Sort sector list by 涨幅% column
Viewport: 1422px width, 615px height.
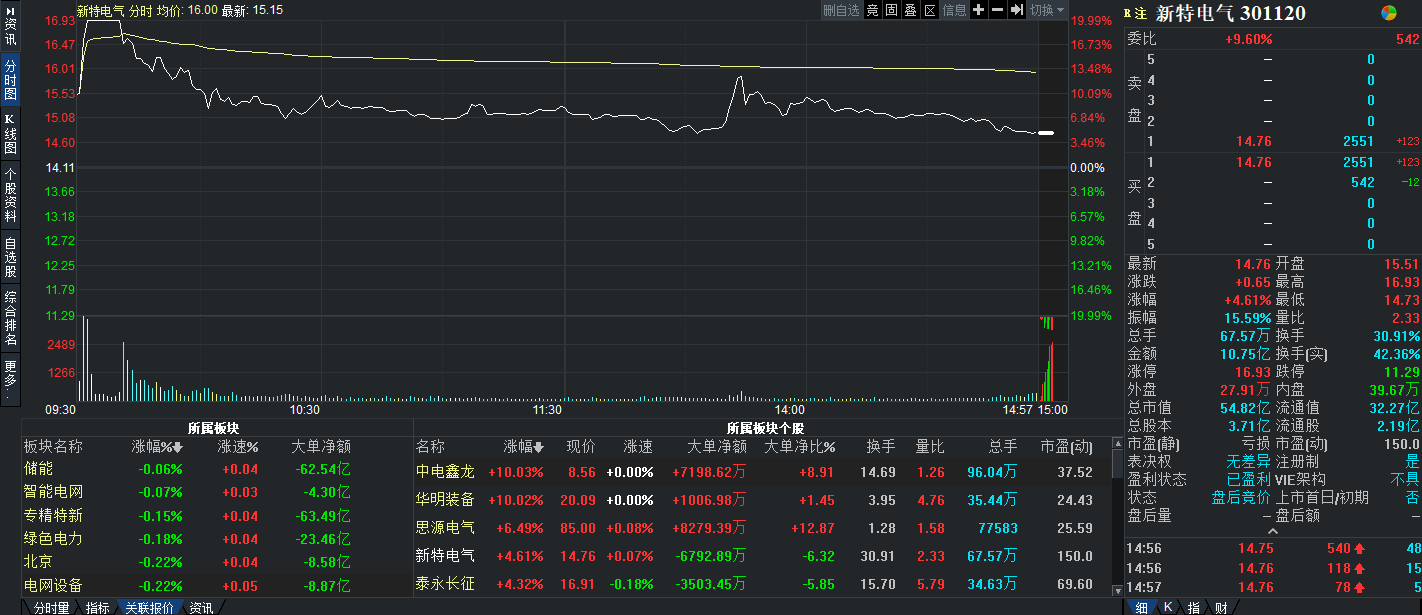click(157, 446)
